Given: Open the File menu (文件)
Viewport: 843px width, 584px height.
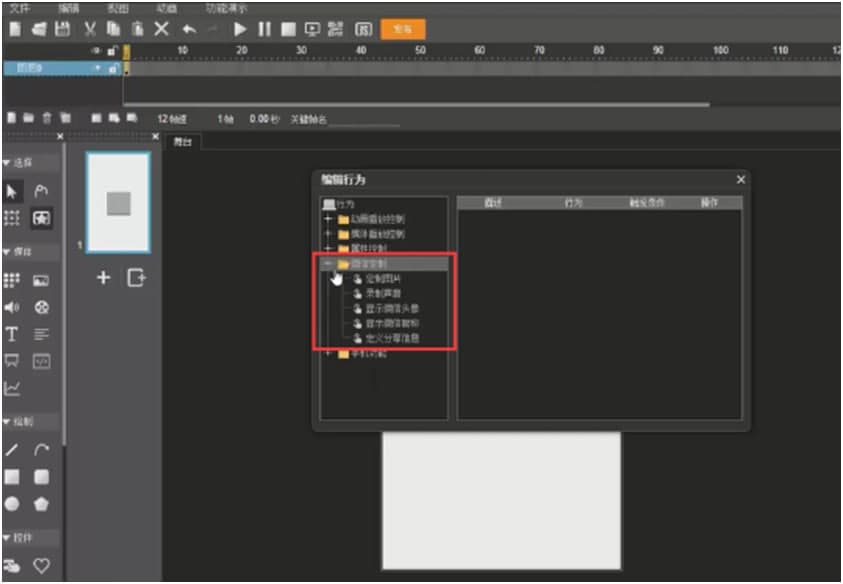Looking at the screenshot, I should point(20,8).
